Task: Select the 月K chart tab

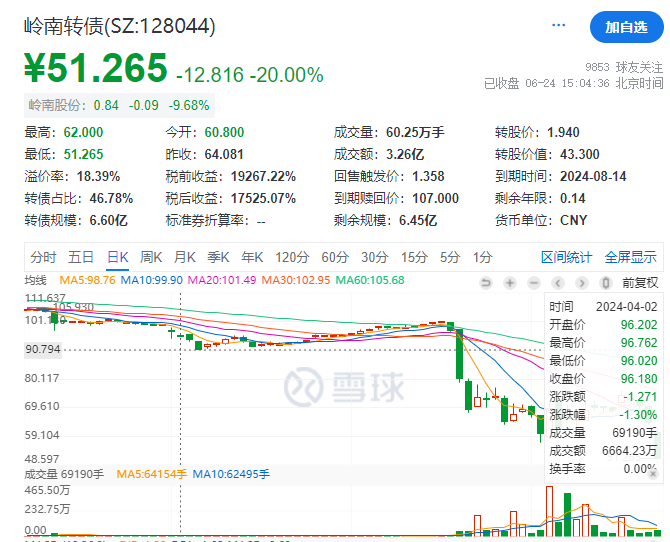Action: click(x=185, y=257)
